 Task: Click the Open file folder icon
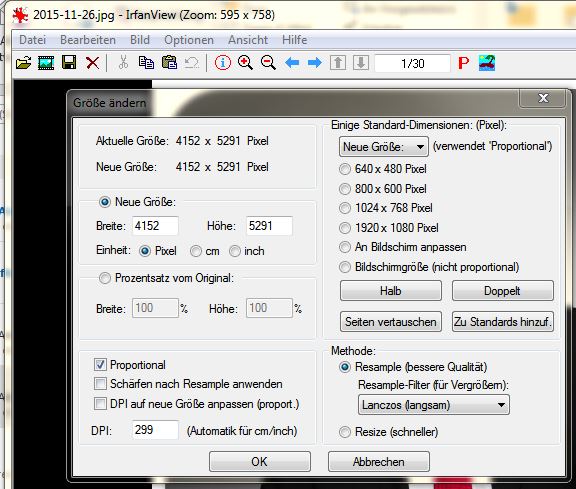24,63
